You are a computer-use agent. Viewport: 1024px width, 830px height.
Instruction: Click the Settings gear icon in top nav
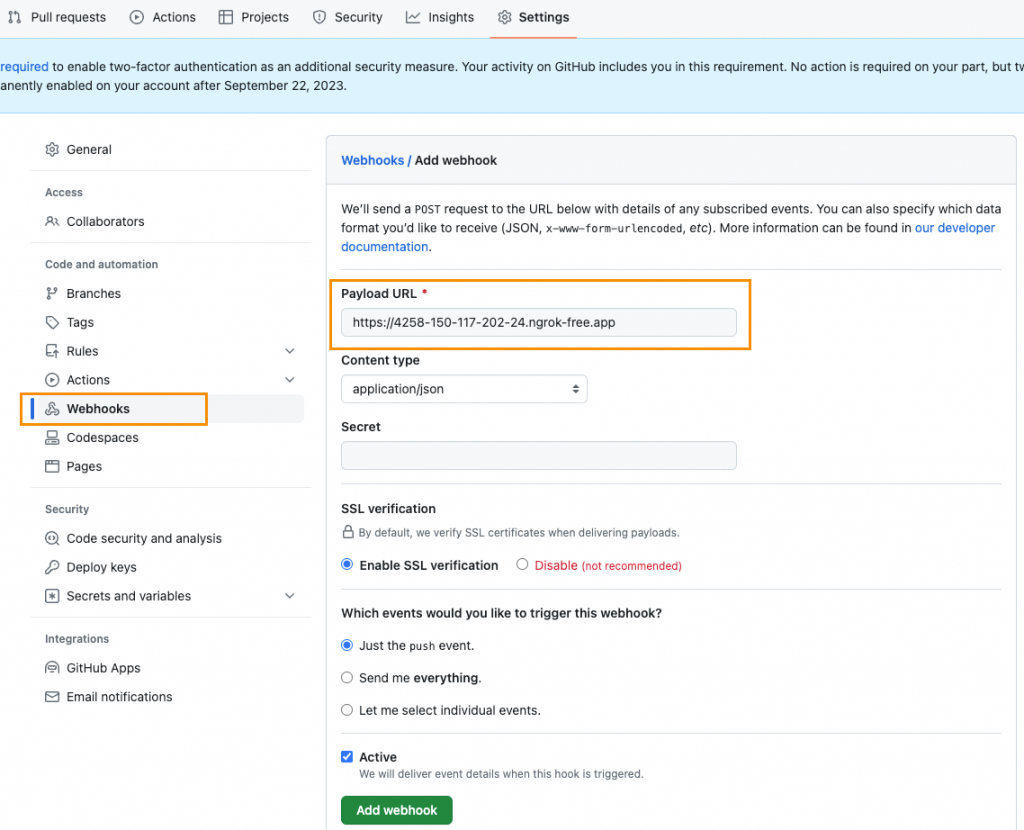click(504, 17)
